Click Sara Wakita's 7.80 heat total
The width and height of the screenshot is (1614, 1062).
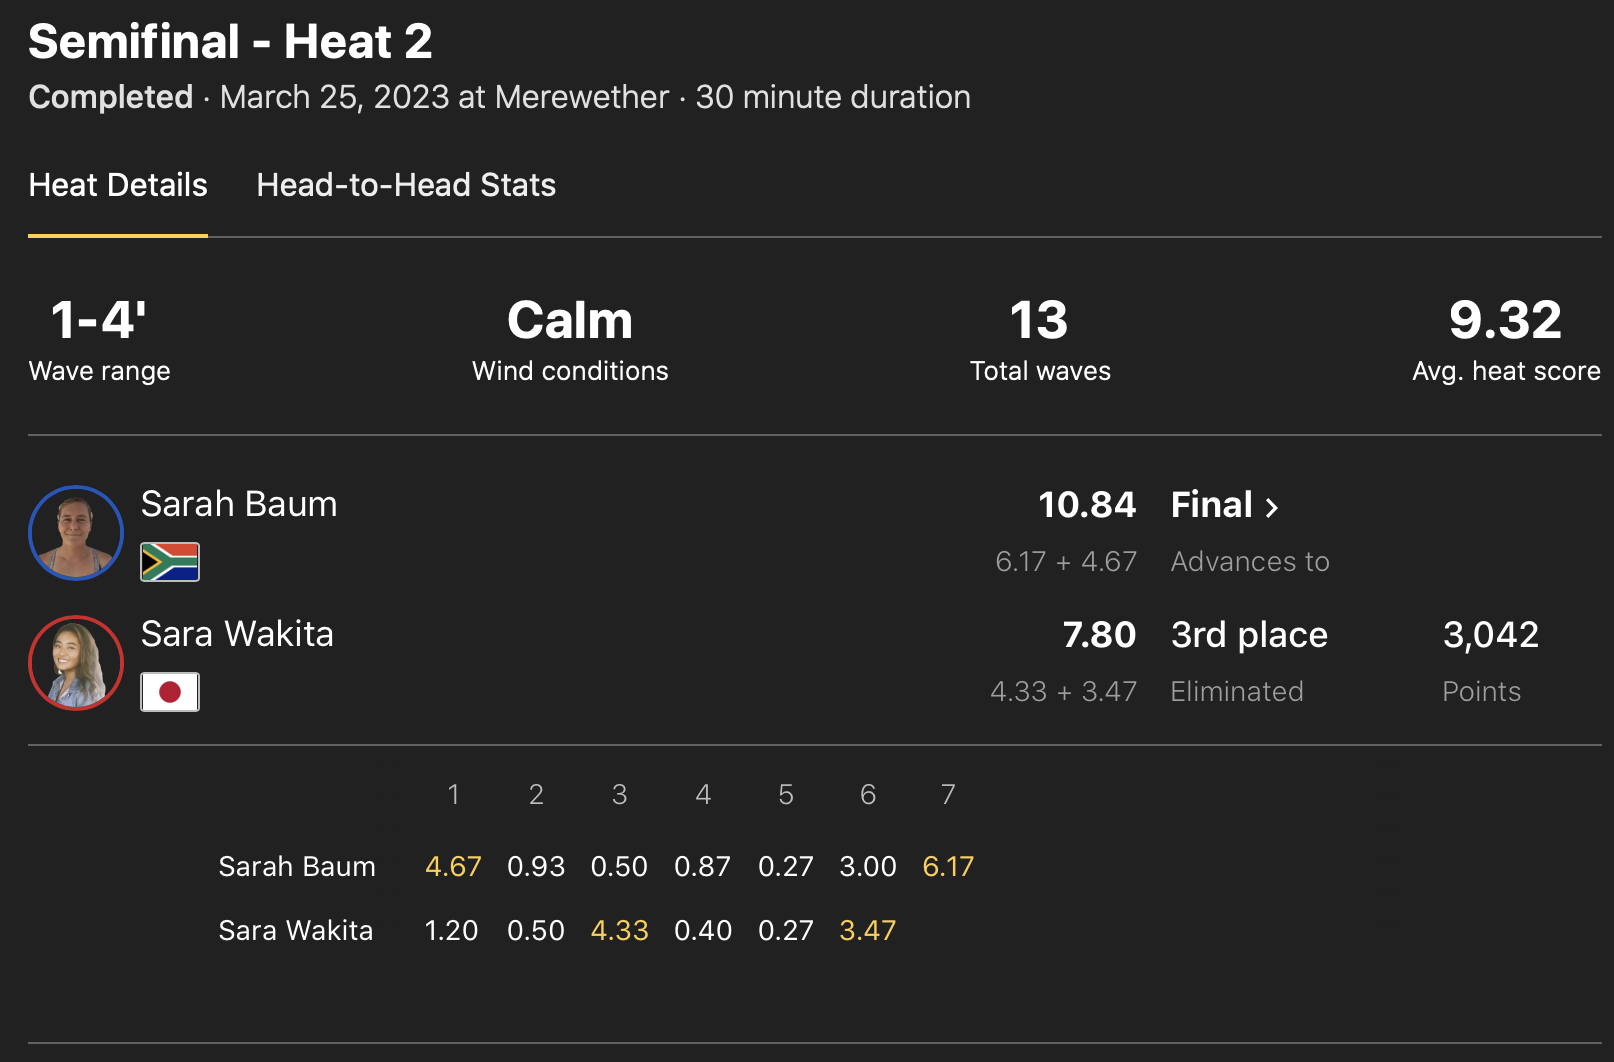click(1099, 635)
